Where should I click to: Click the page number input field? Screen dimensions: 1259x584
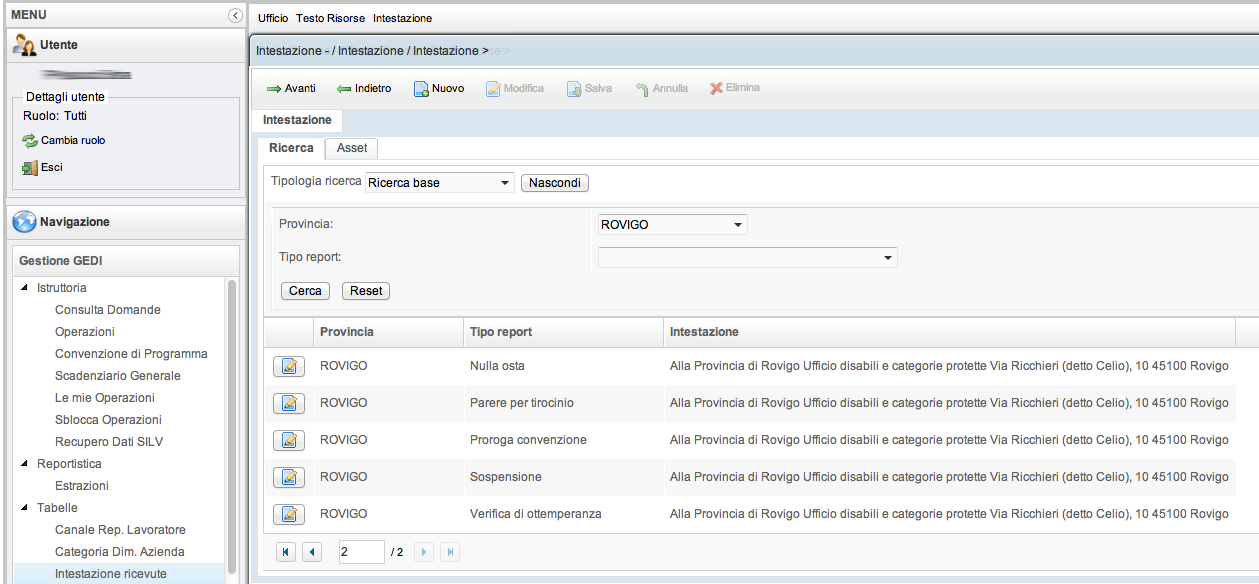(x=361, y=552)
